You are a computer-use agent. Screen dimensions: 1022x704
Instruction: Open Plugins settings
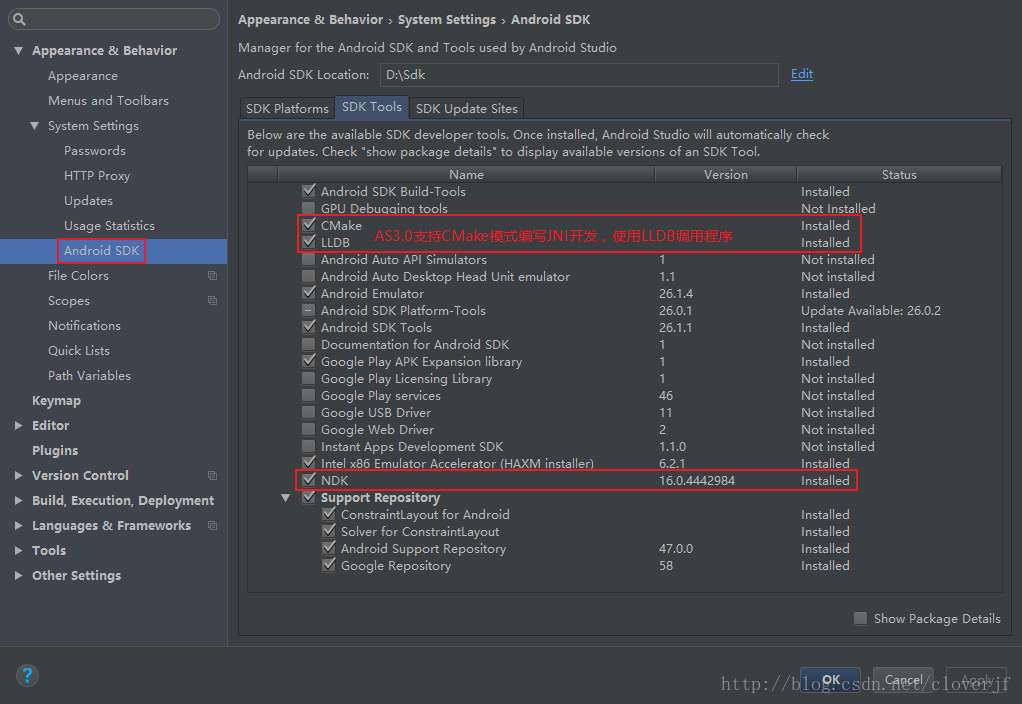pos(55,450)
